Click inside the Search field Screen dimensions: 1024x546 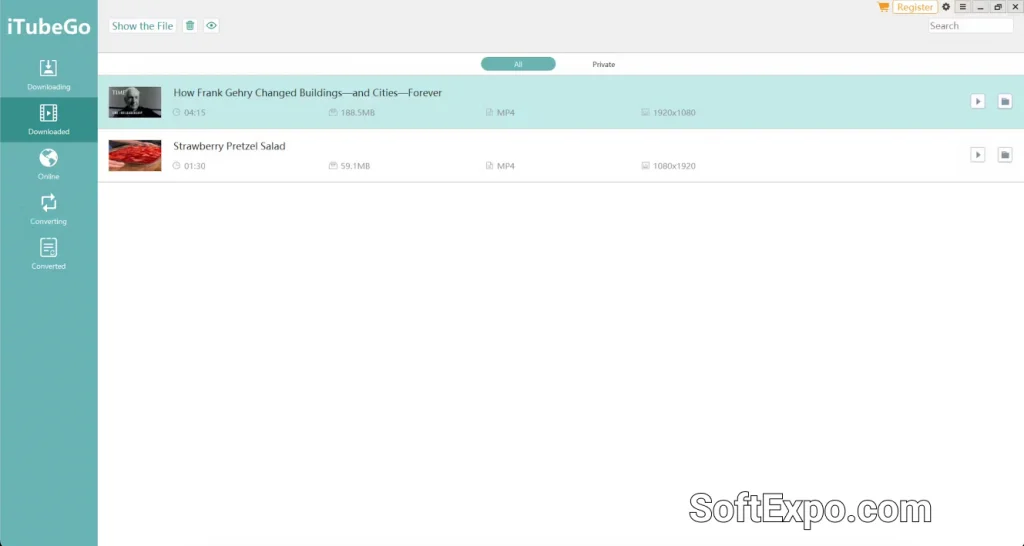coord(970,25)
